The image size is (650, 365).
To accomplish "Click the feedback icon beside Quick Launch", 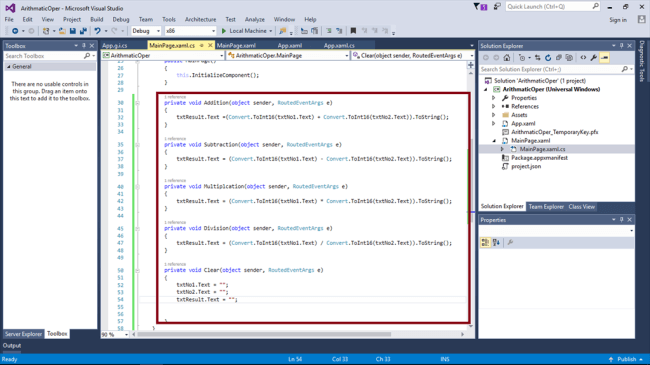I will click(497, 7).
